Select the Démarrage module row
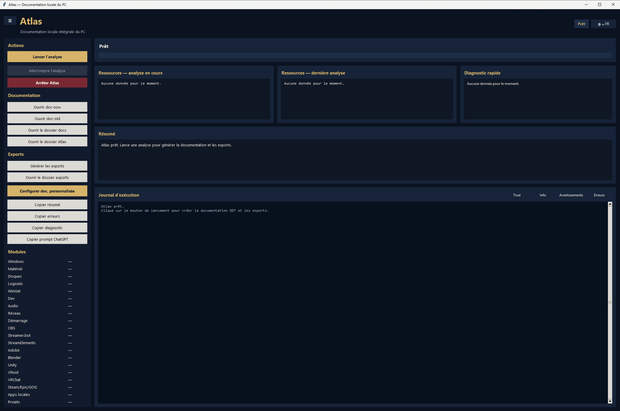The width and height of the screenshot is (620, 411). coord(40,320)
